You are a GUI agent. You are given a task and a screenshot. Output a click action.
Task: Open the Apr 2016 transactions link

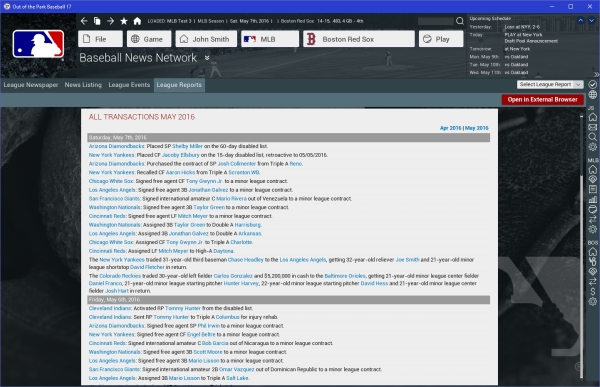click(450, 128)
